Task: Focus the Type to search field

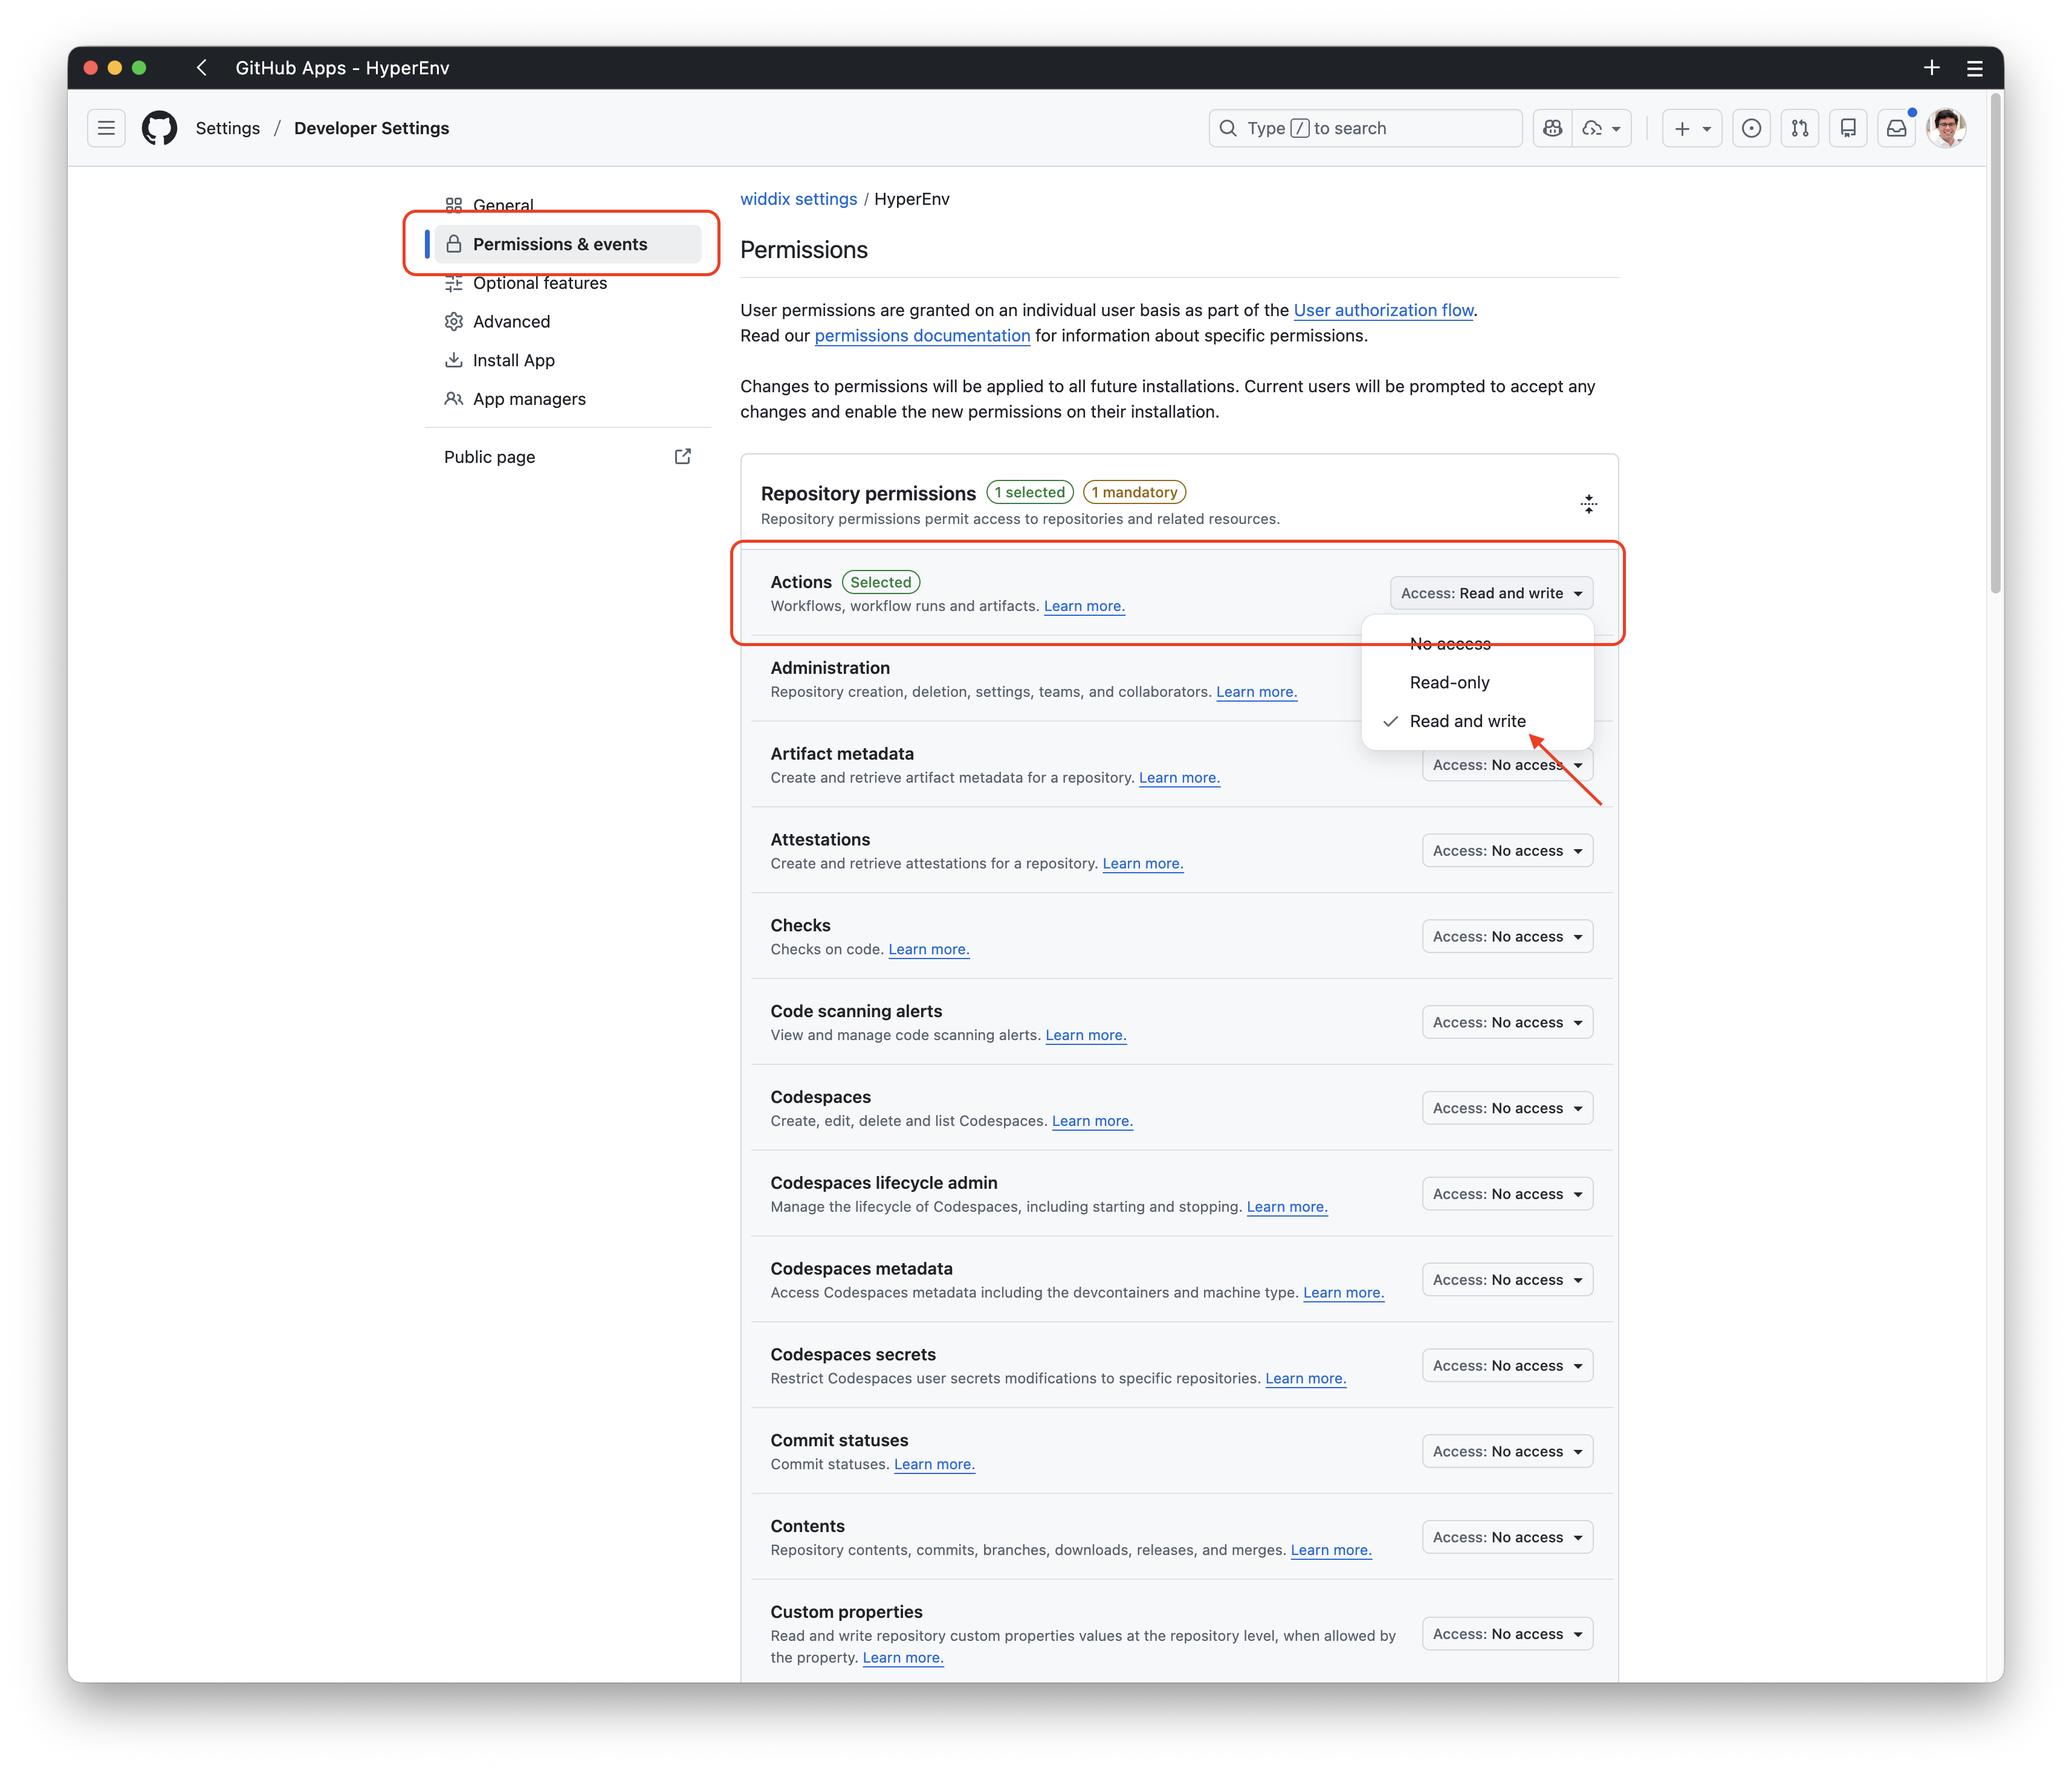Action: pos(1365,128)
